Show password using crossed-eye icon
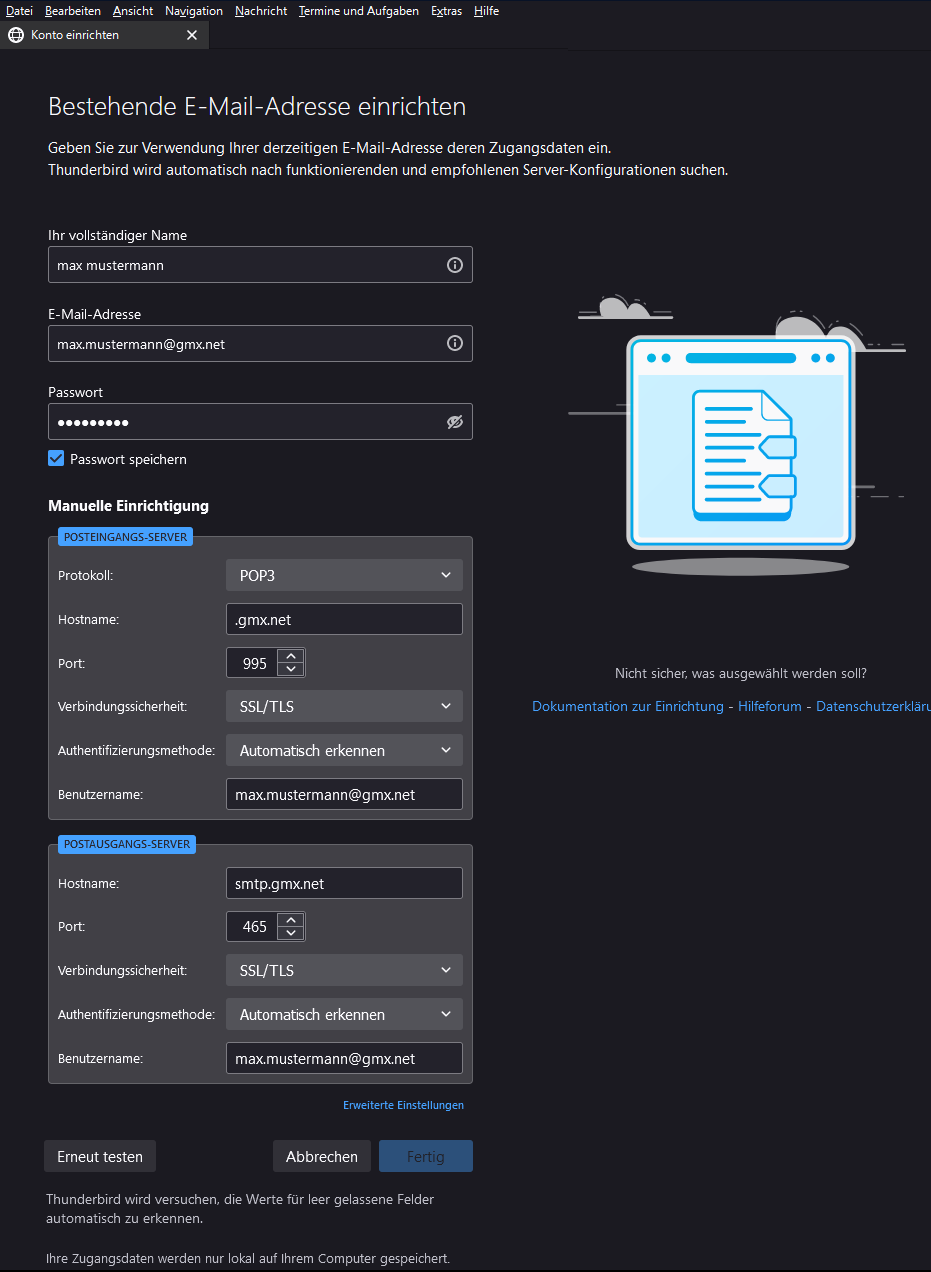The image size is (931, 1272). (454, 422)
